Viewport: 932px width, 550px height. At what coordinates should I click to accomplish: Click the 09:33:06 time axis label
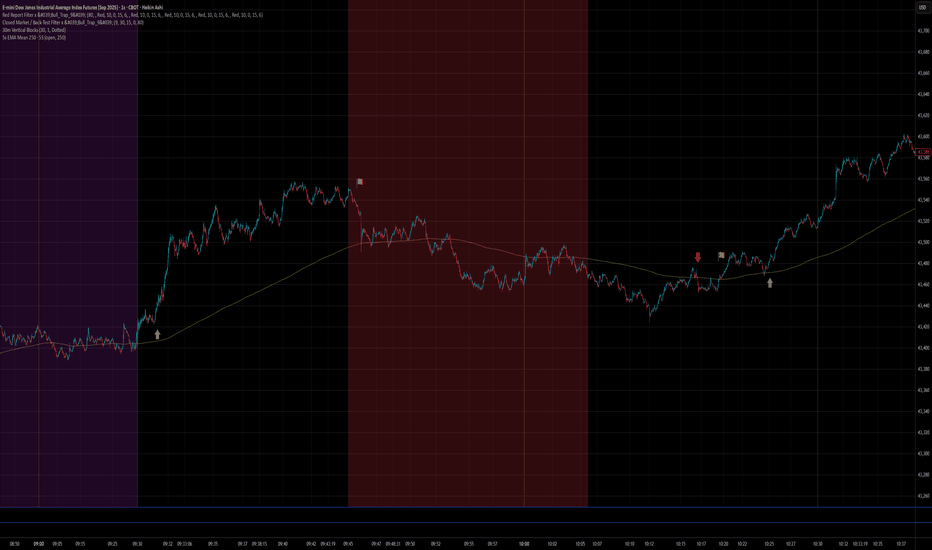tap(184, 544)
